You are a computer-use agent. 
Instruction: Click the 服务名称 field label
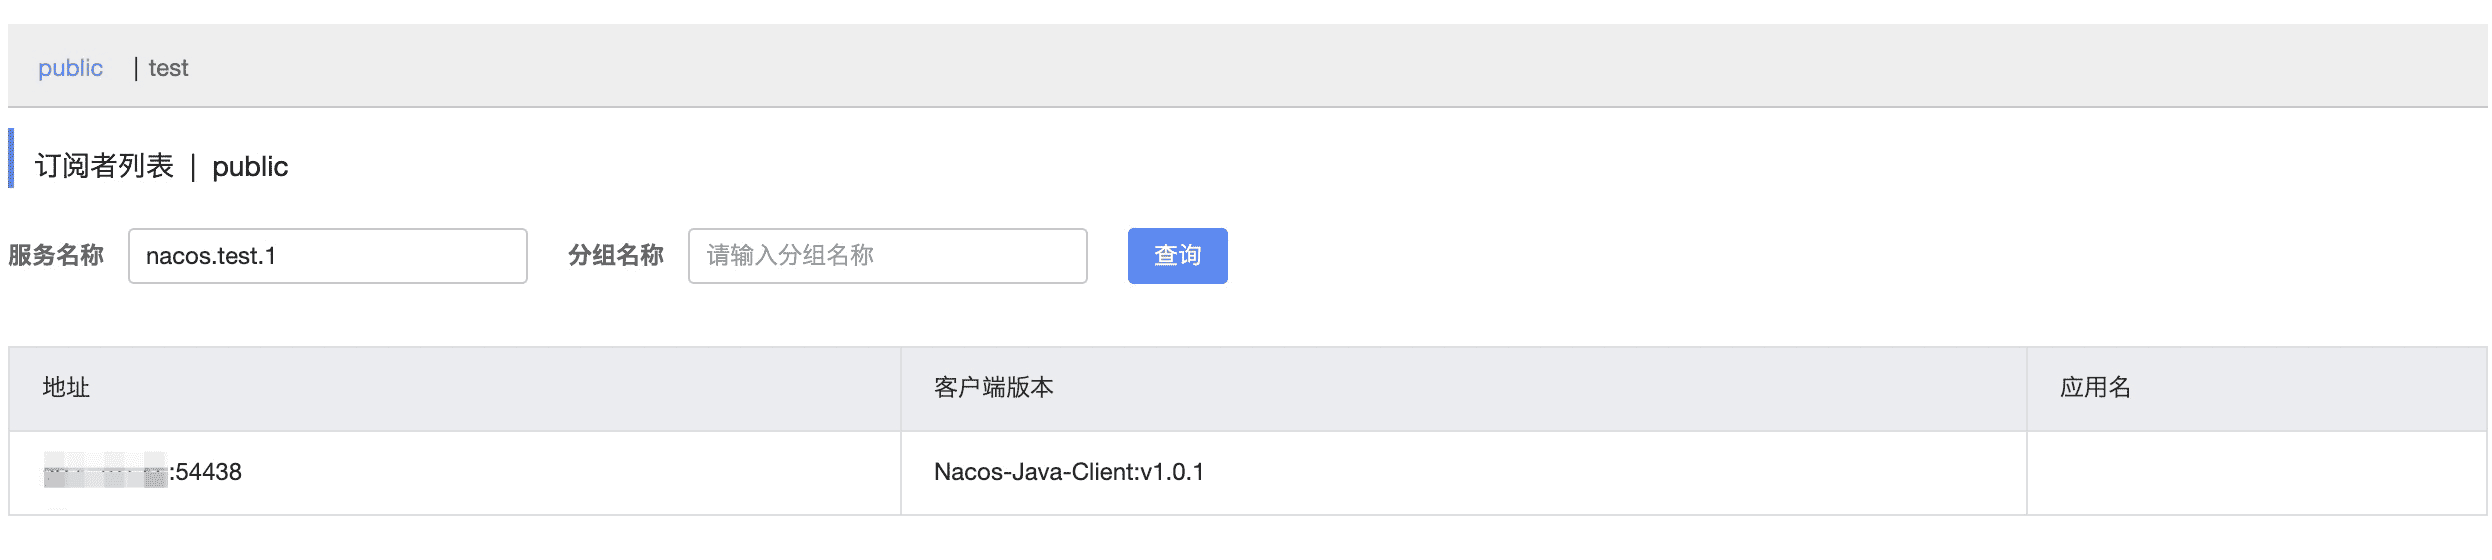(56, 256)
